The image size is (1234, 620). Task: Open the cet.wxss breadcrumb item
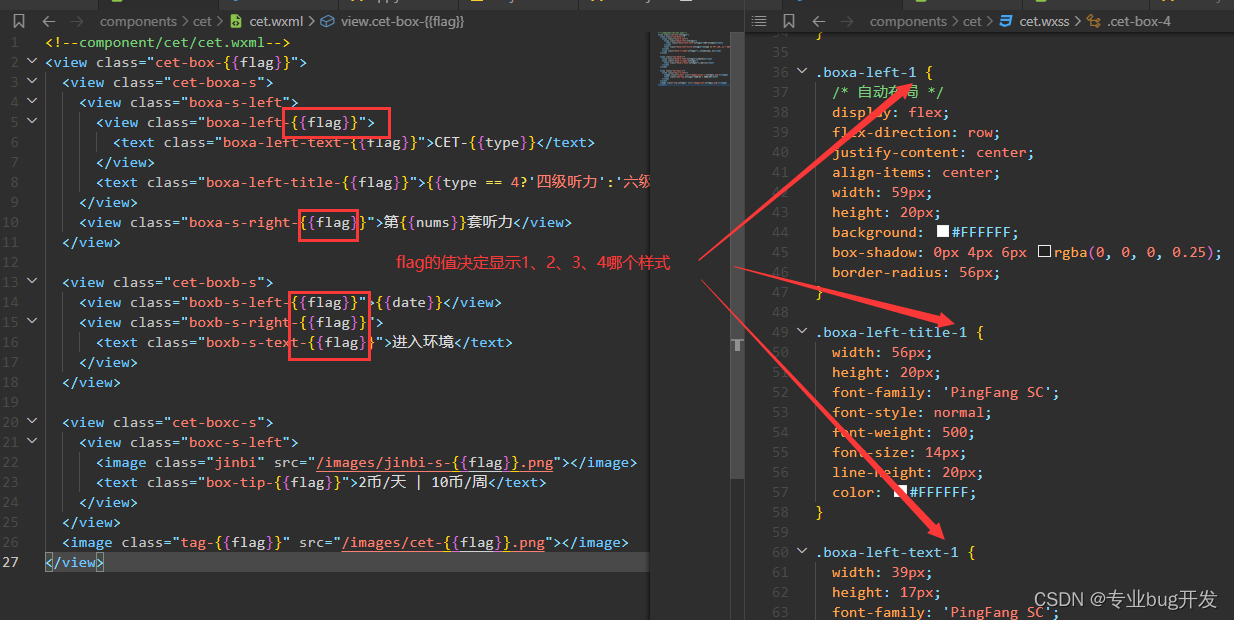1034,21
